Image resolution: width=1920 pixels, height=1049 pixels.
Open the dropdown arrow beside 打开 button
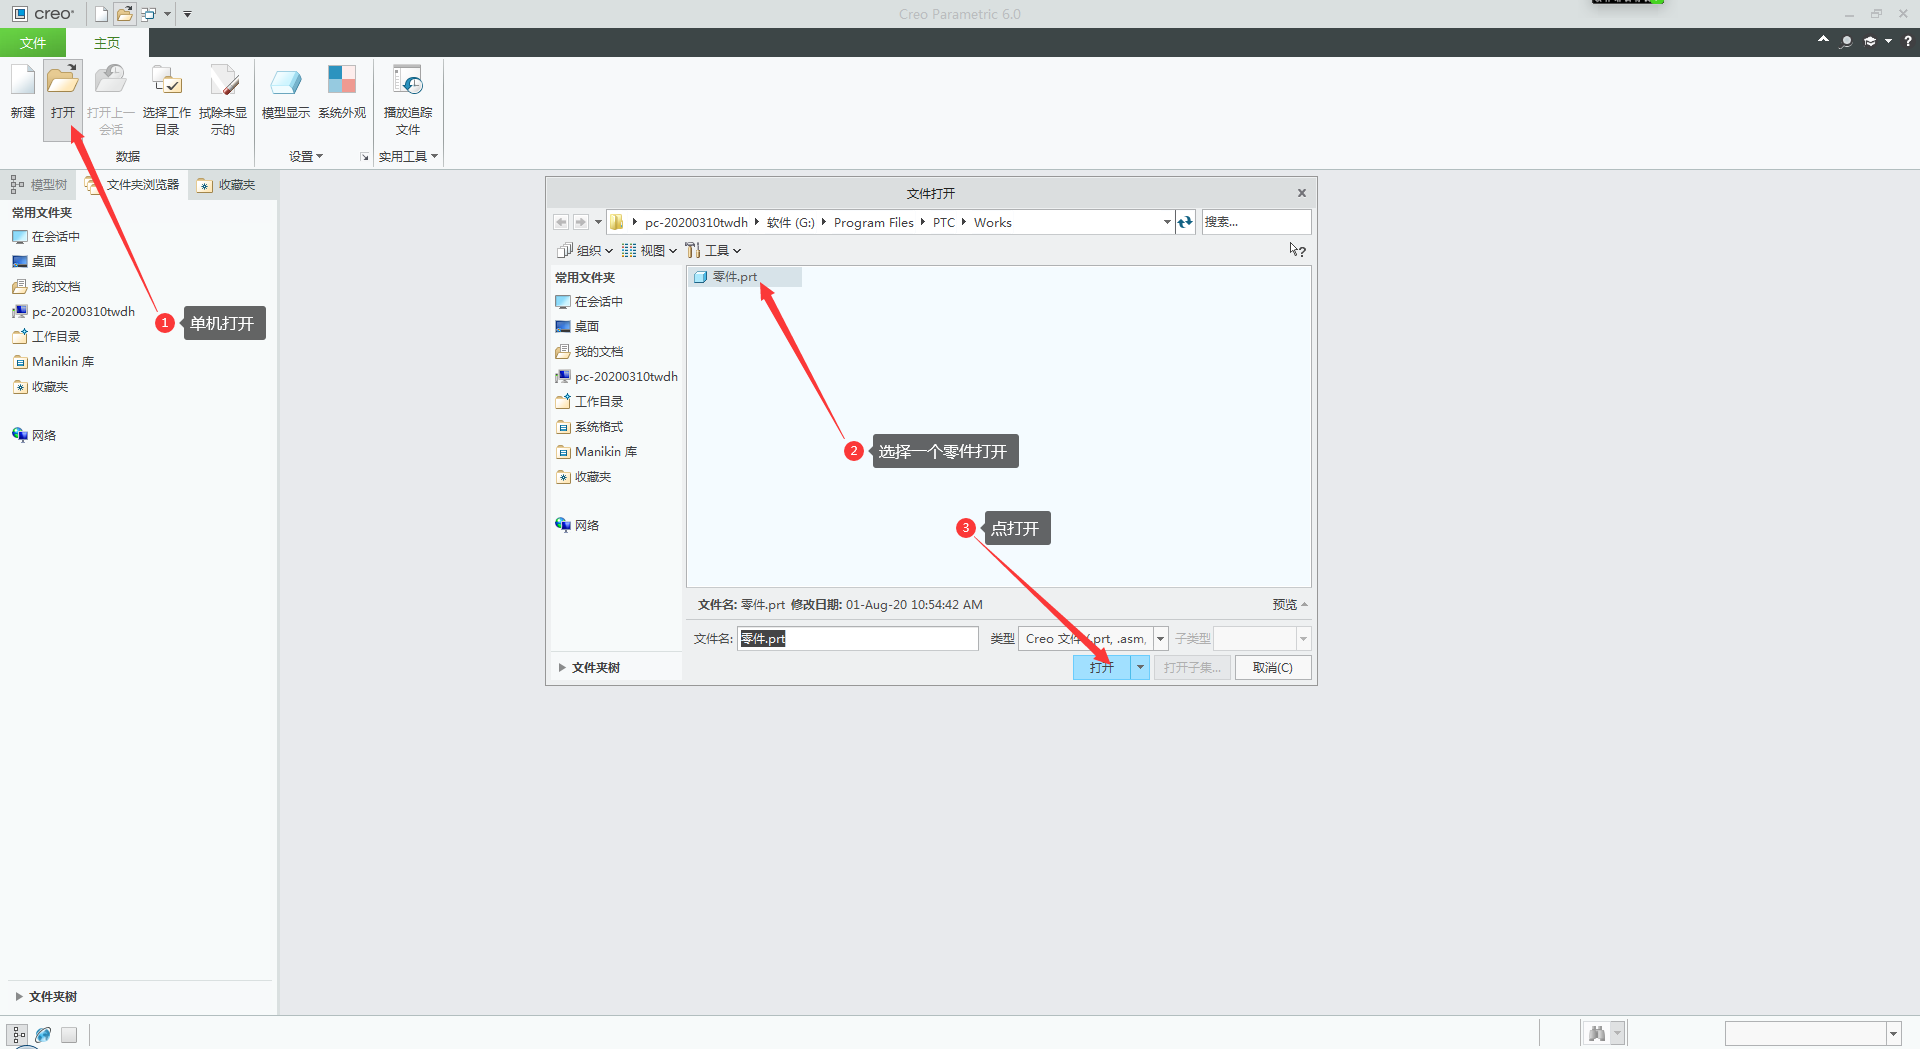click(1140, 667)
